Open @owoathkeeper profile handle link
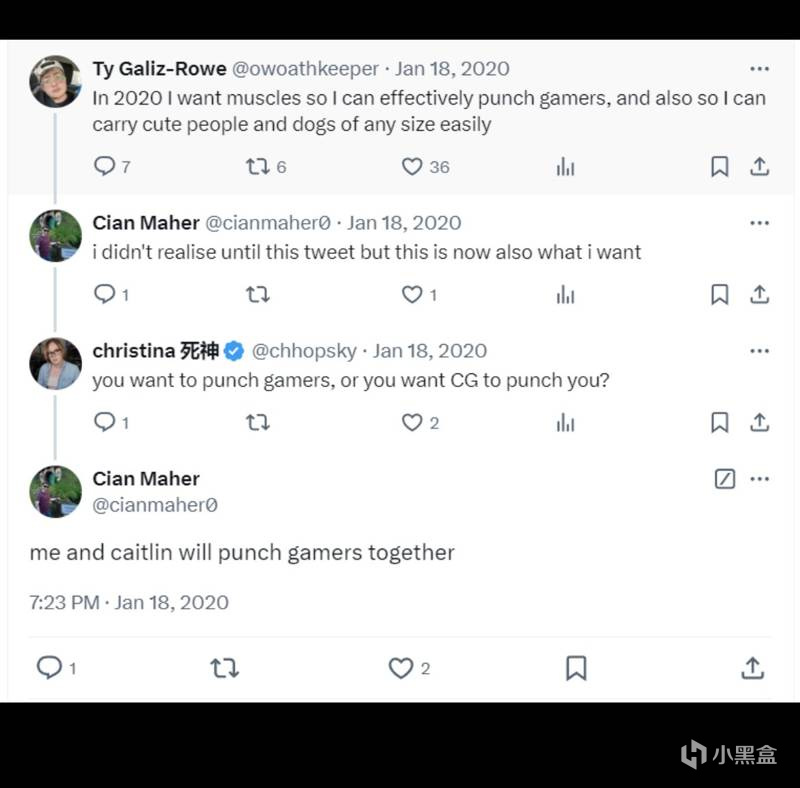 pyautogui.click(x=305, y=69)
